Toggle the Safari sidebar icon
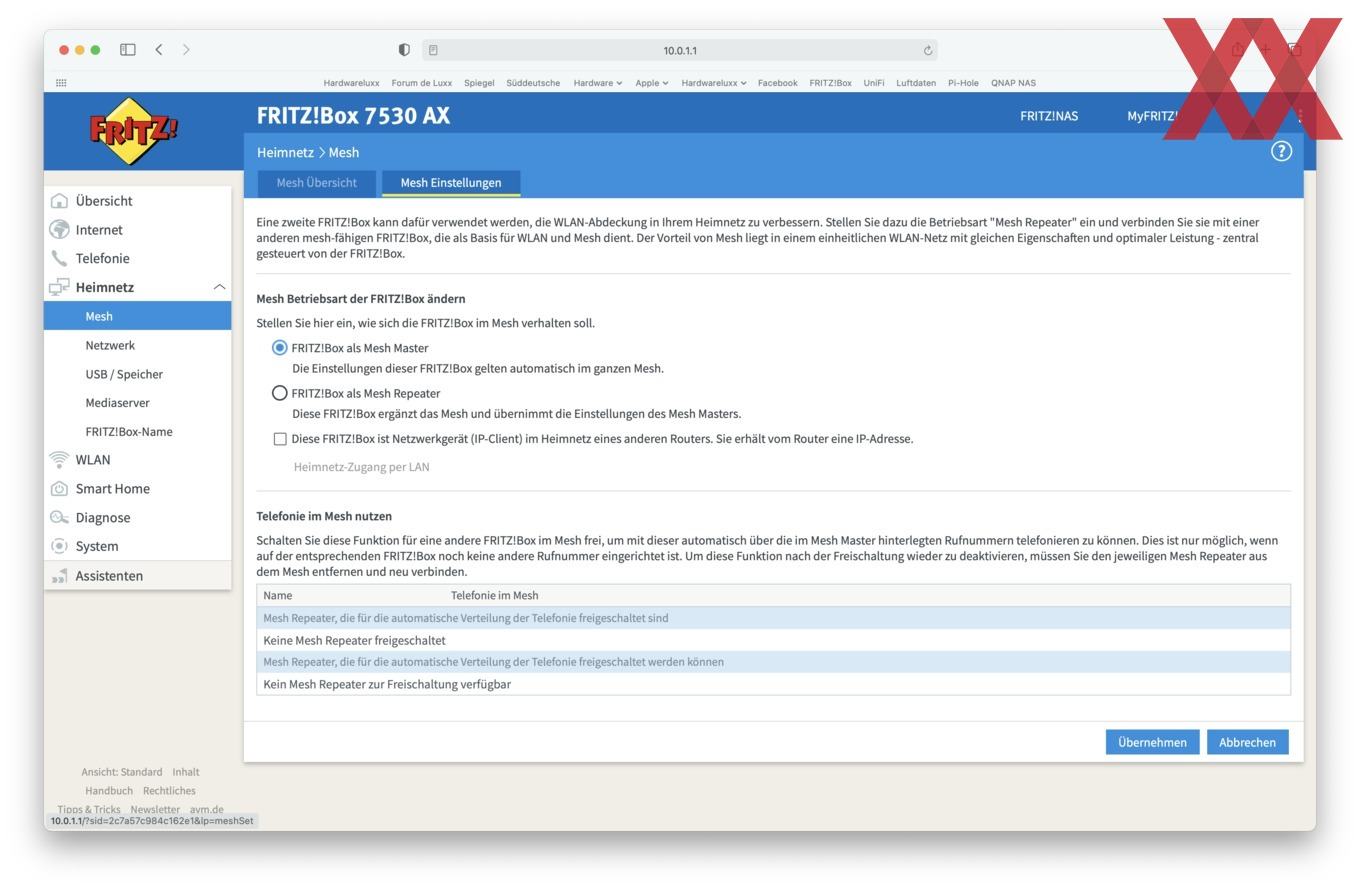 pos(128,50)
